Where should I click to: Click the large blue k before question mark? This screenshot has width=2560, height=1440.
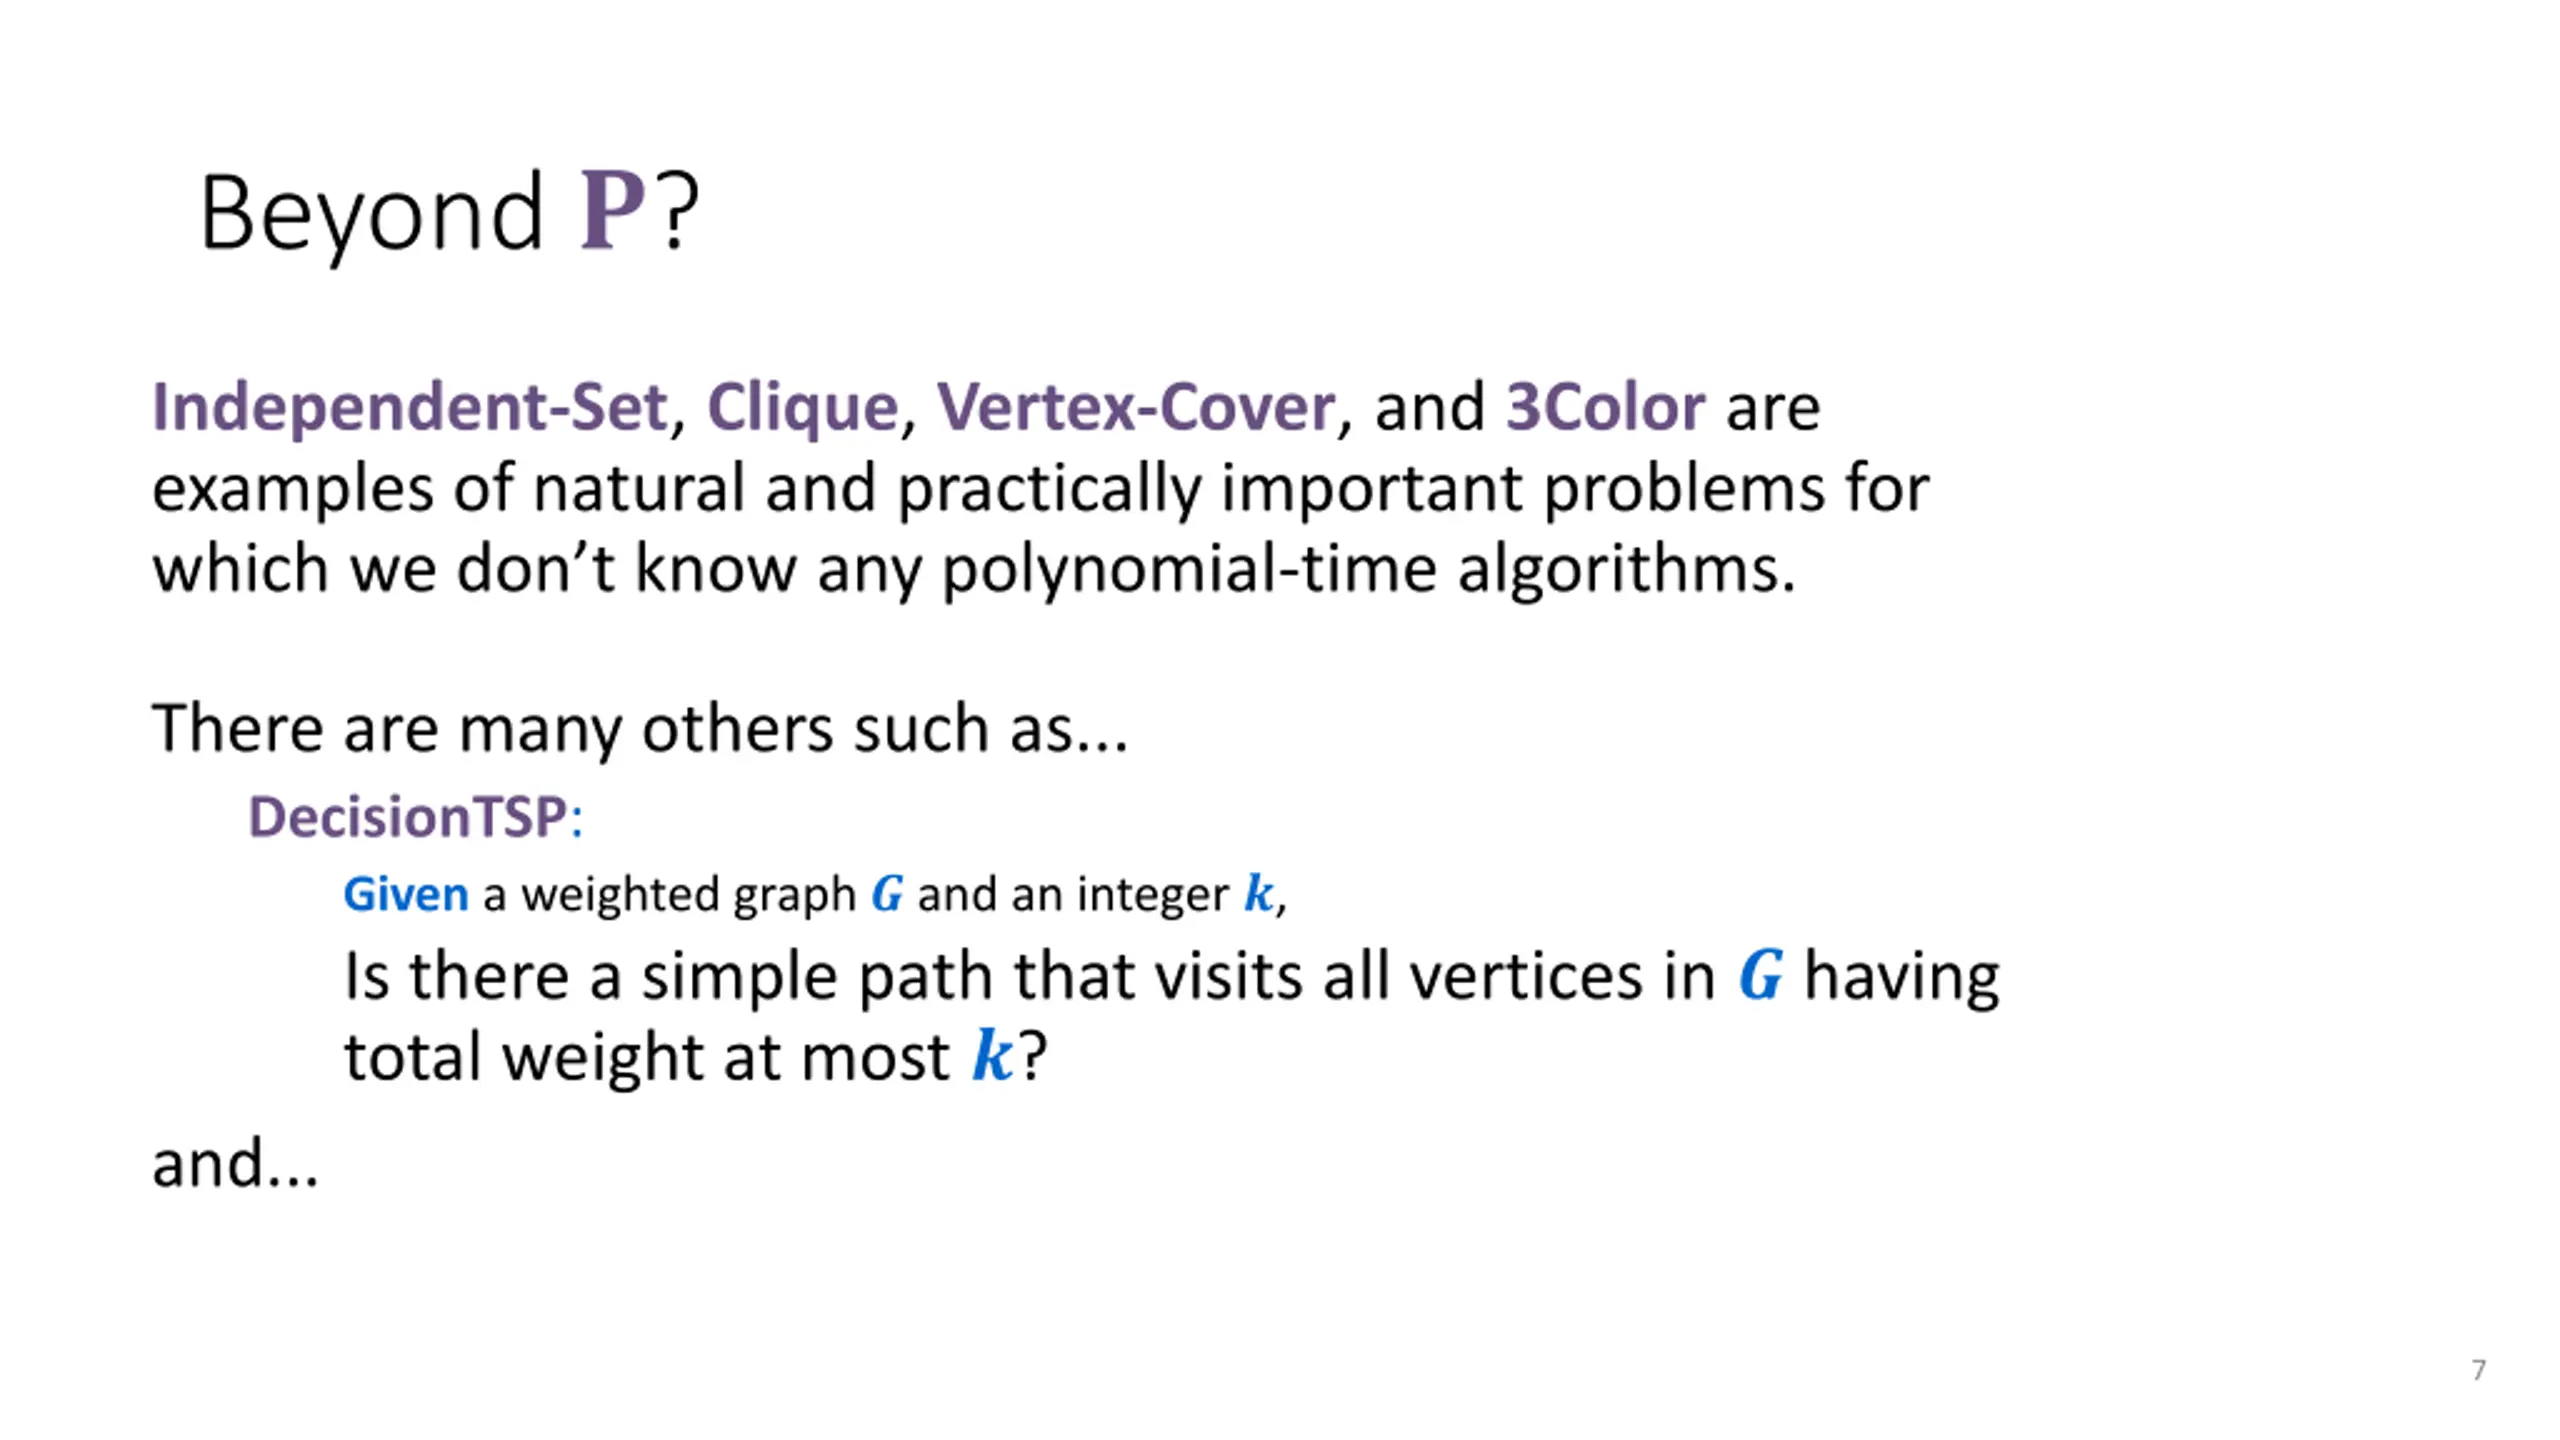pyautogui.click(x=992, y=1055)
